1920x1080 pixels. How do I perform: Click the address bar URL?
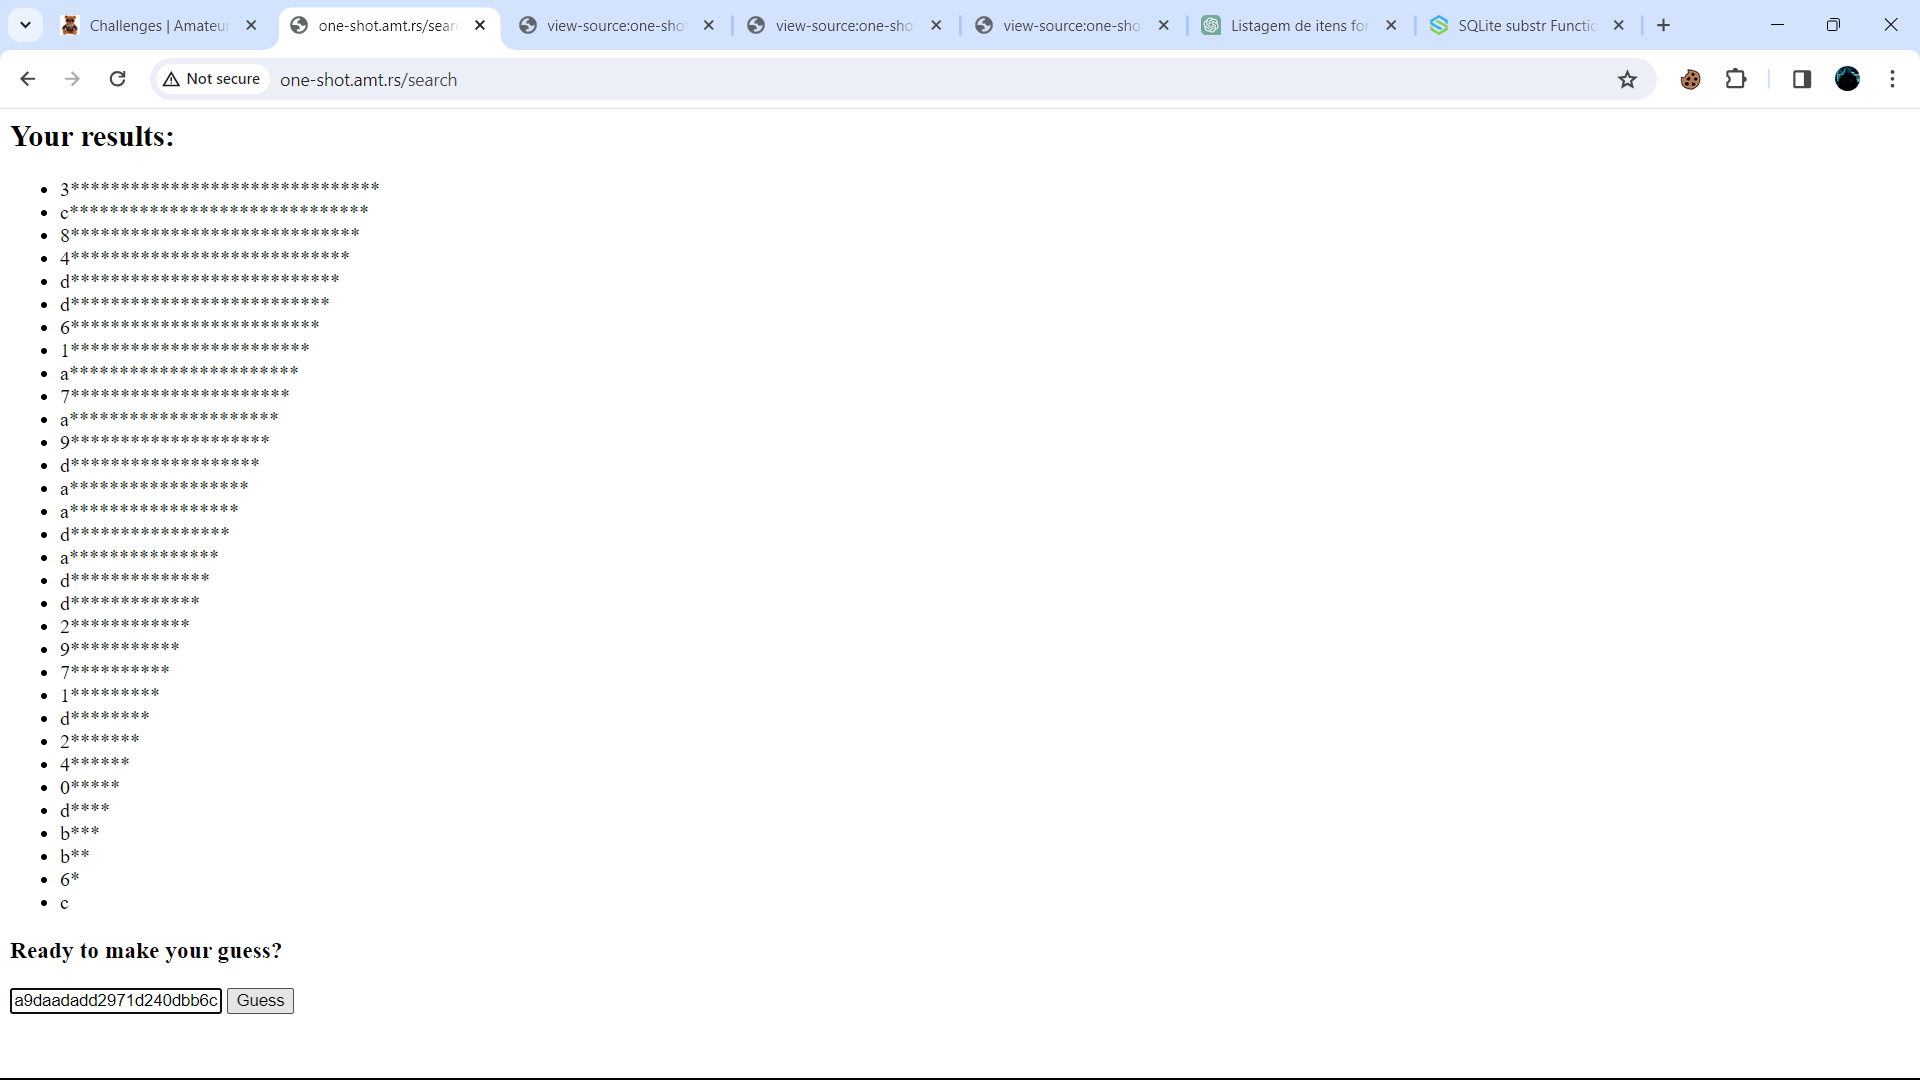click(x=368, y=80)
